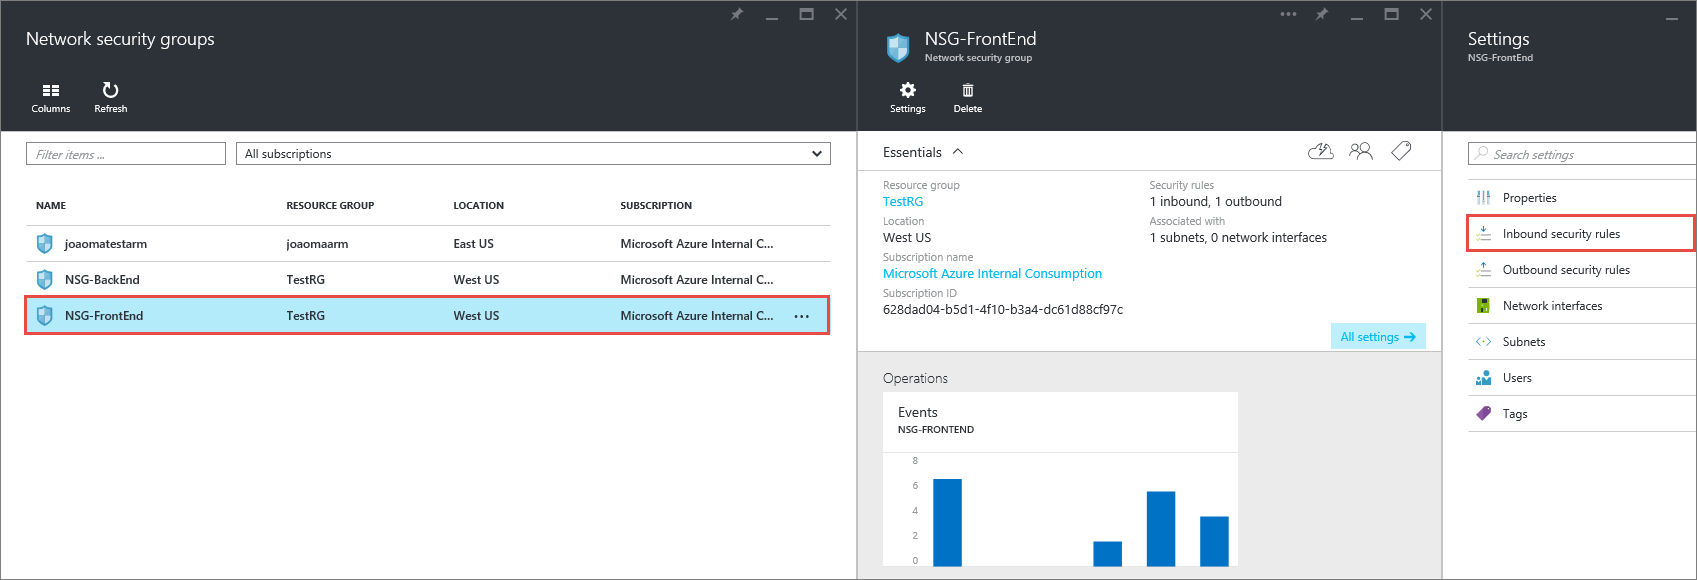Minimize the Settings blade
Image resolution: width=1697 pixels, height=580 pixels.
tap(1672, 18)
